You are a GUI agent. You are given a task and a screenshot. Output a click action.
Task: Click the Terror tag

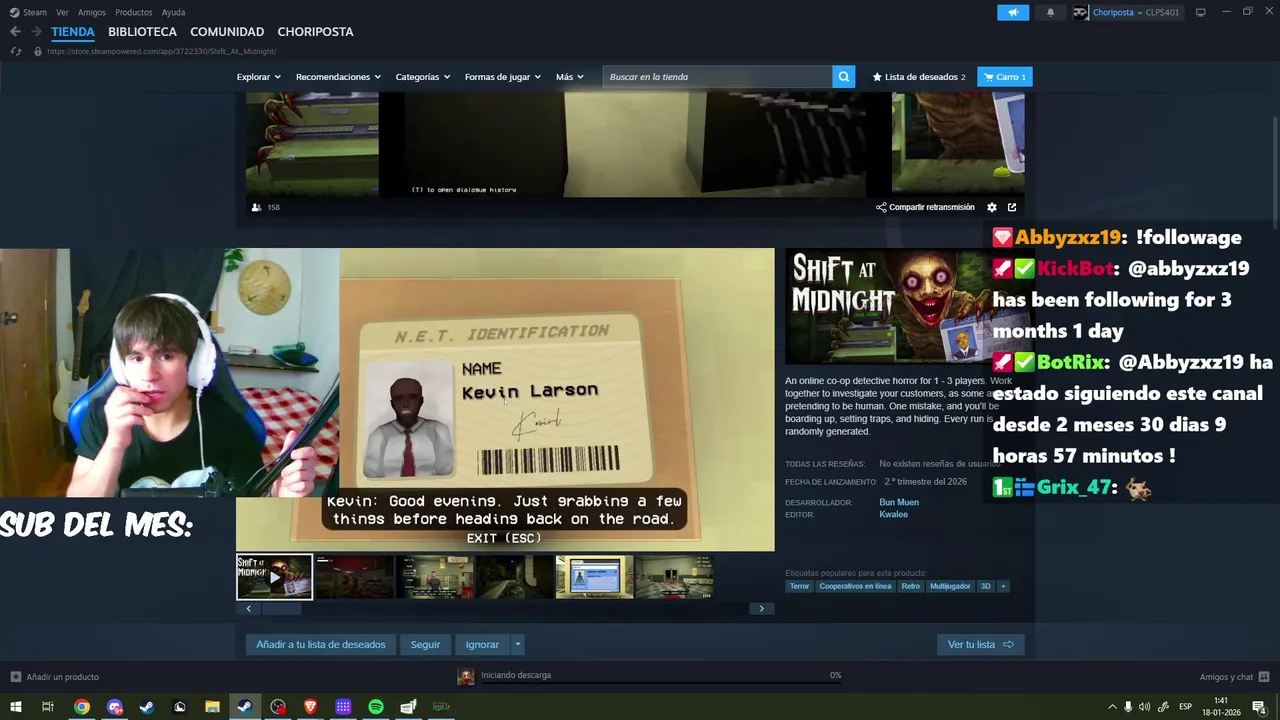[x=799, y=586]
